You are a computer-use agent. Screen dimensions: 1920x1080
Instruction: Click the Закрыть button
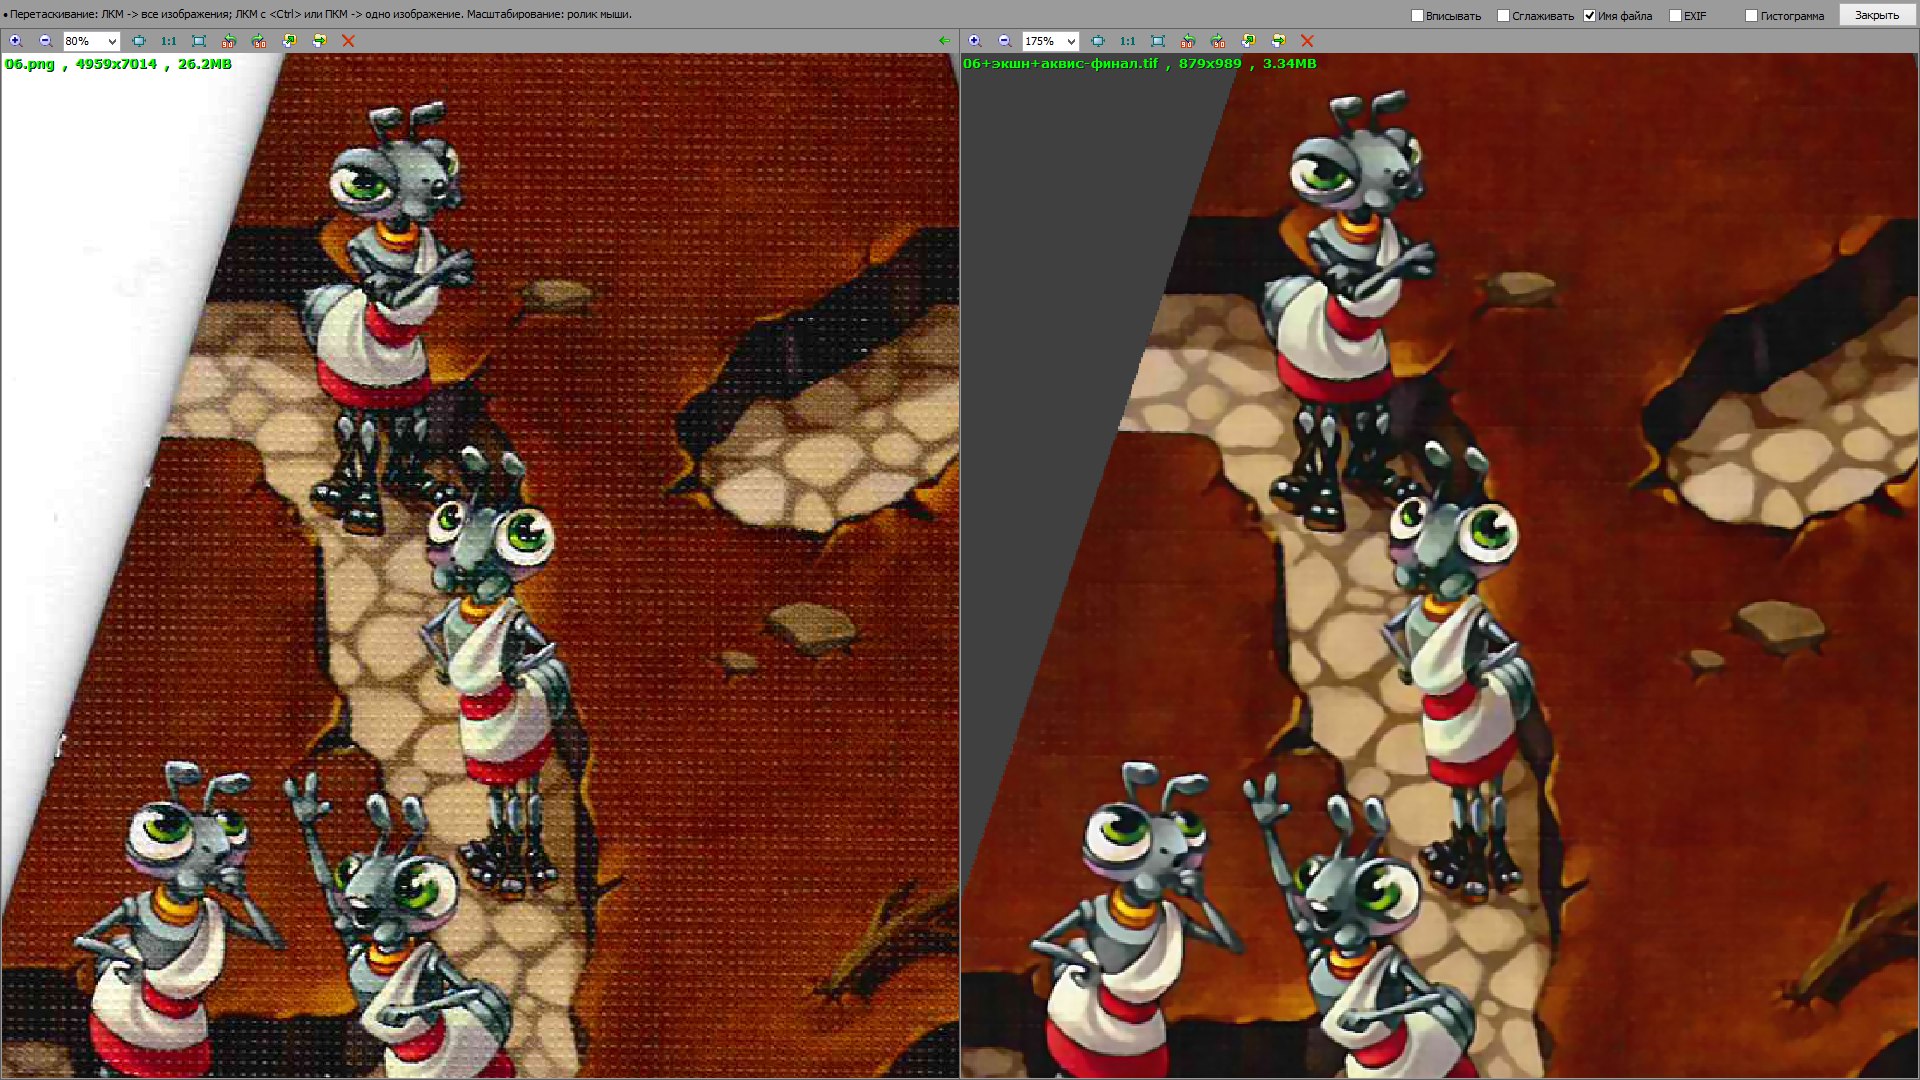click(x=1877, y=15)
